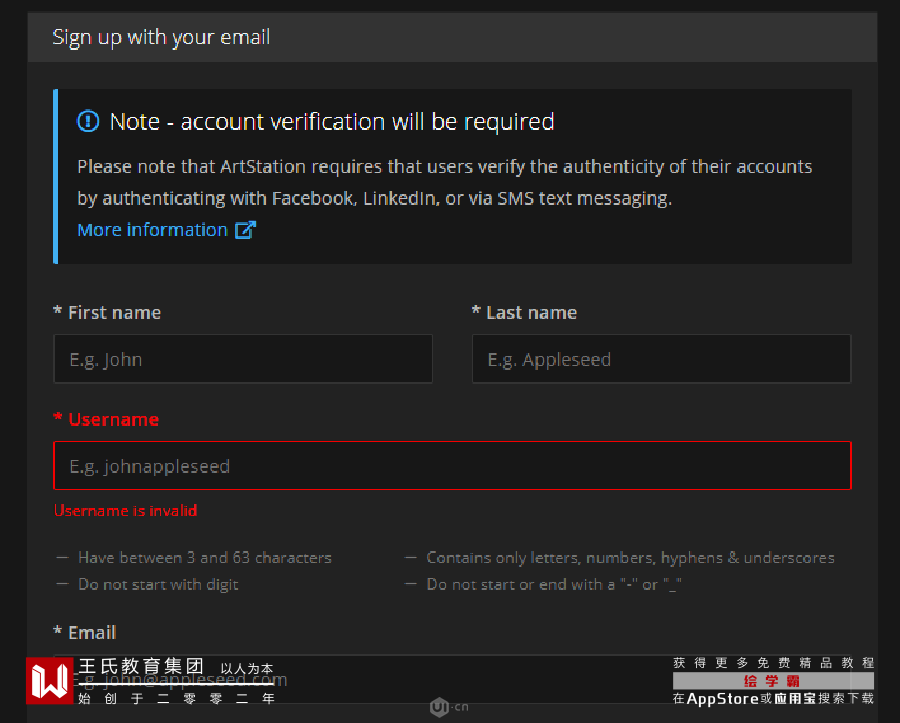Click into the Last name field
This screenshot has width=900, height=723.
661,359
